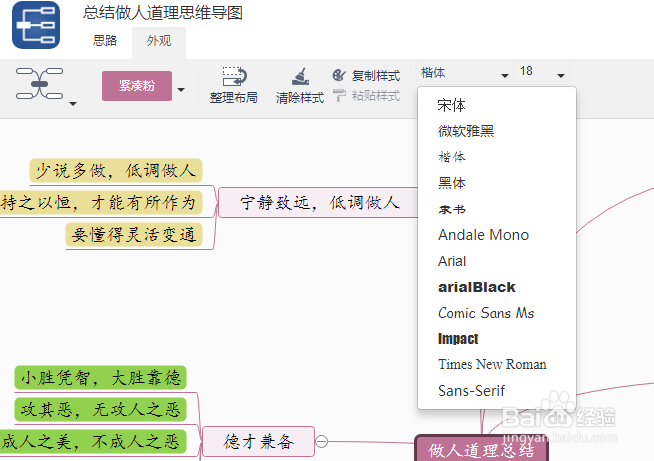Click the 粘贴样式 paste style button
Image resolution: width=654 pixels, height=461 pixels.
click(x=366, y=96)
